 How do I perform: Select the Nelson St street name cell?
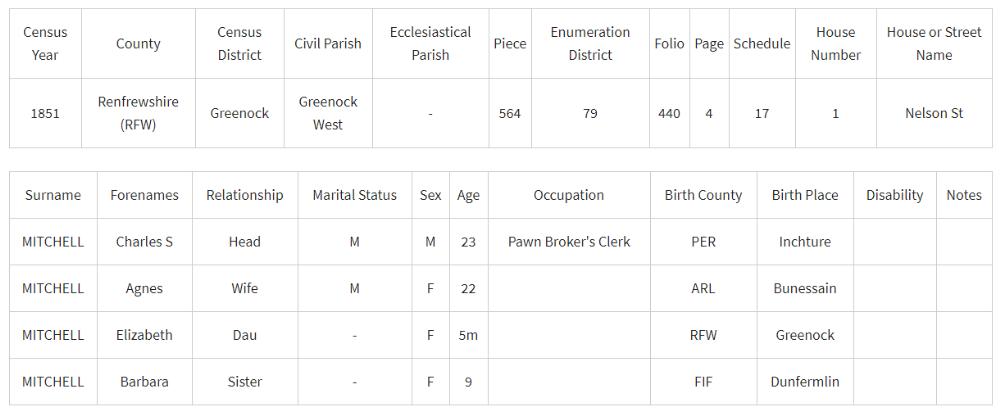click(x=933, y=113)
